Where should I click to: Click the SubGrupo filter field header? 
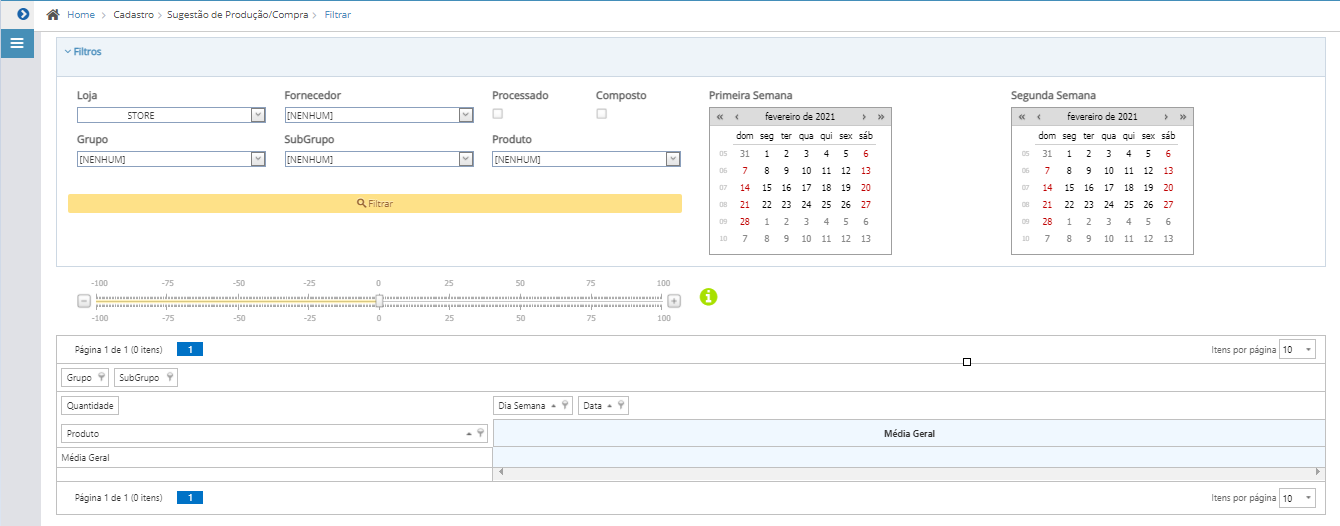[146, 377]
